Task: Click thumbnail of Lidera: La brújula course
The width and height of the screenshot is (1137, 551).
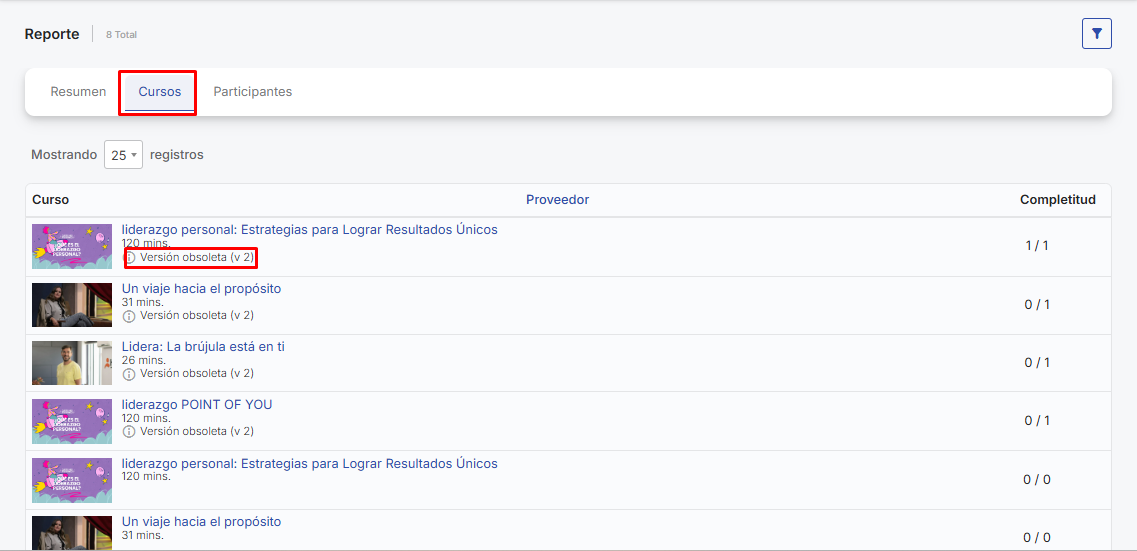Action: tap(72, 363)
